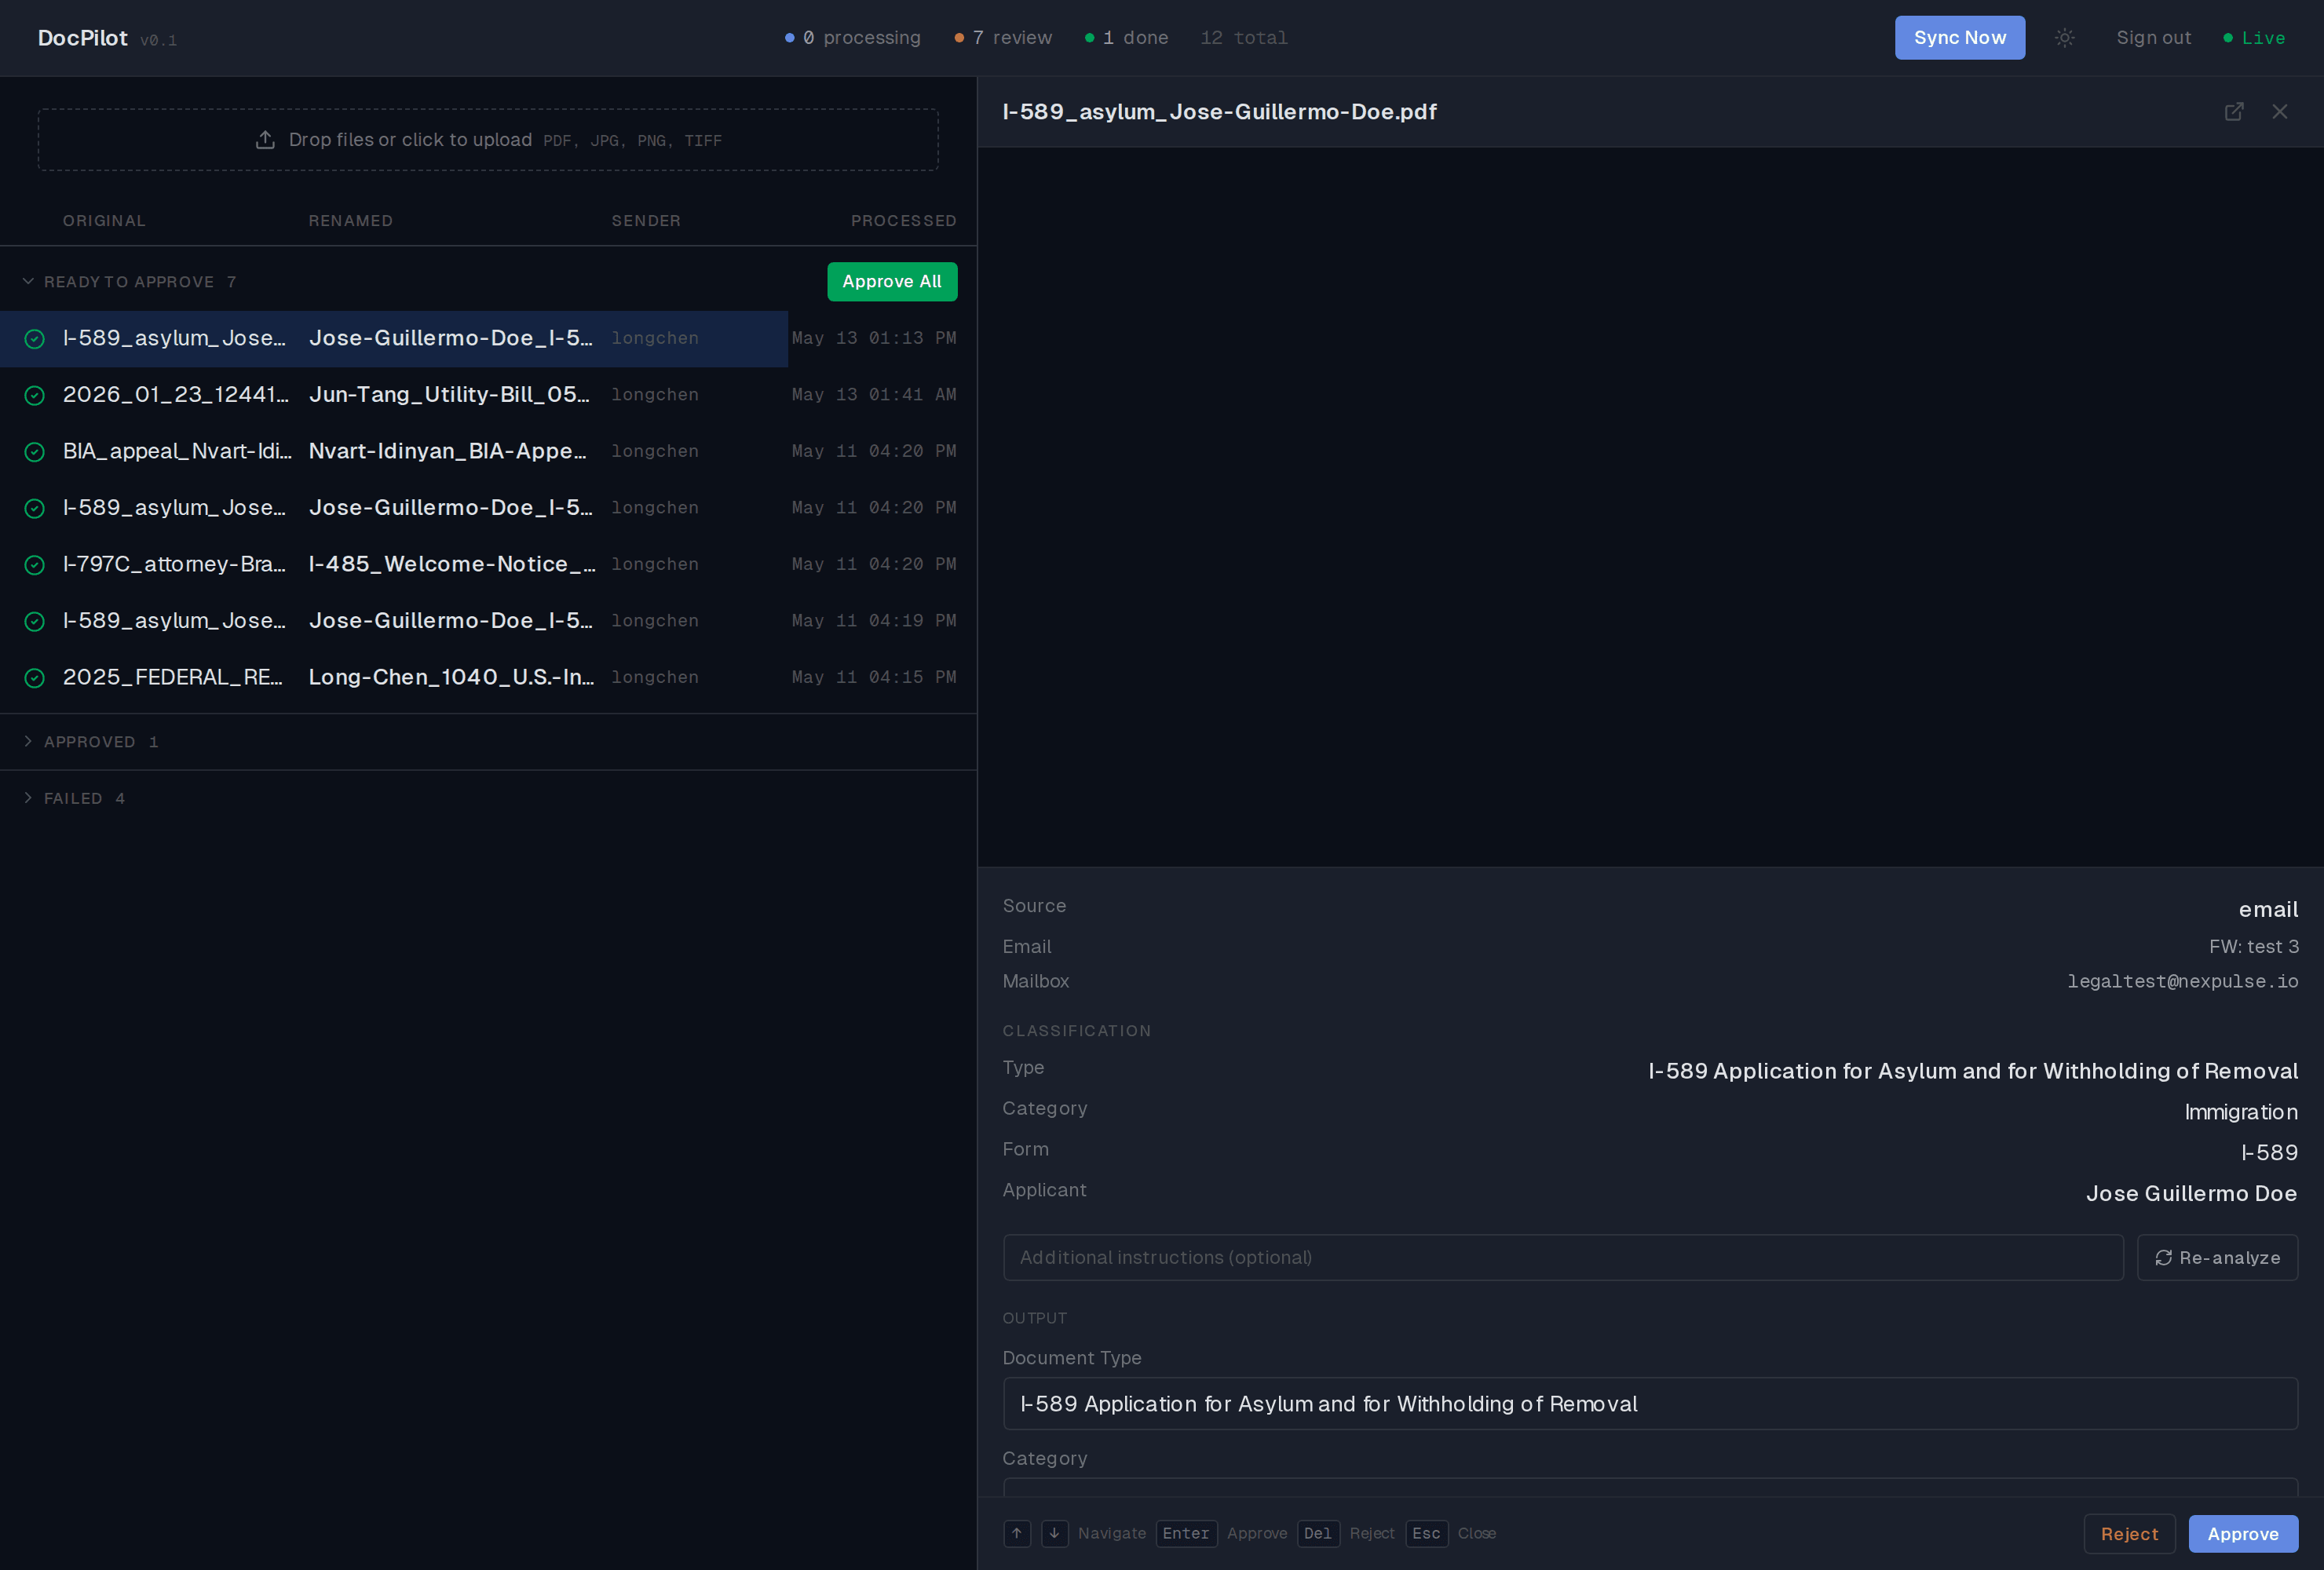Click status icon for Long-Chen 1040 row
Screen dimensions: 2324x1570
pyautogui.click(x=34, y=678)
